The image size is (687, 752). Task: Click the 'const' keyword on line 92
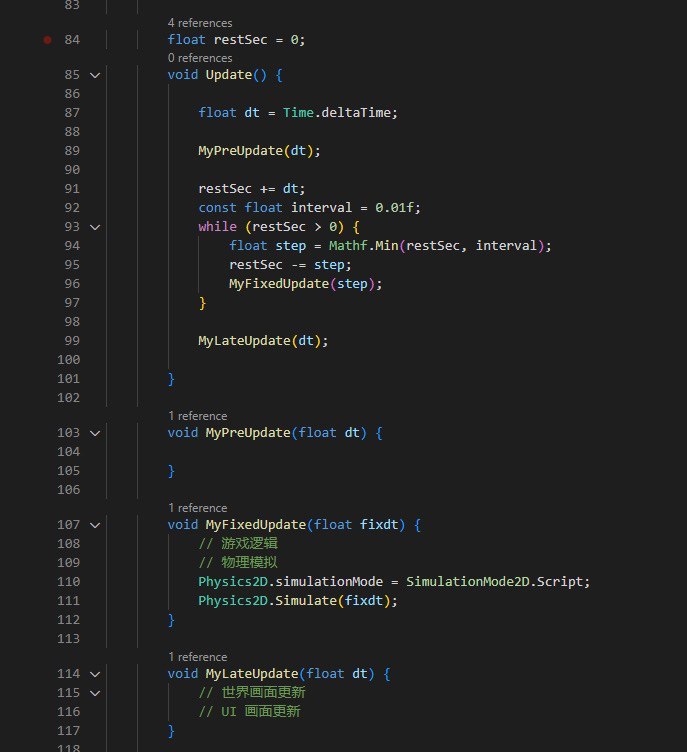[217, 208]
